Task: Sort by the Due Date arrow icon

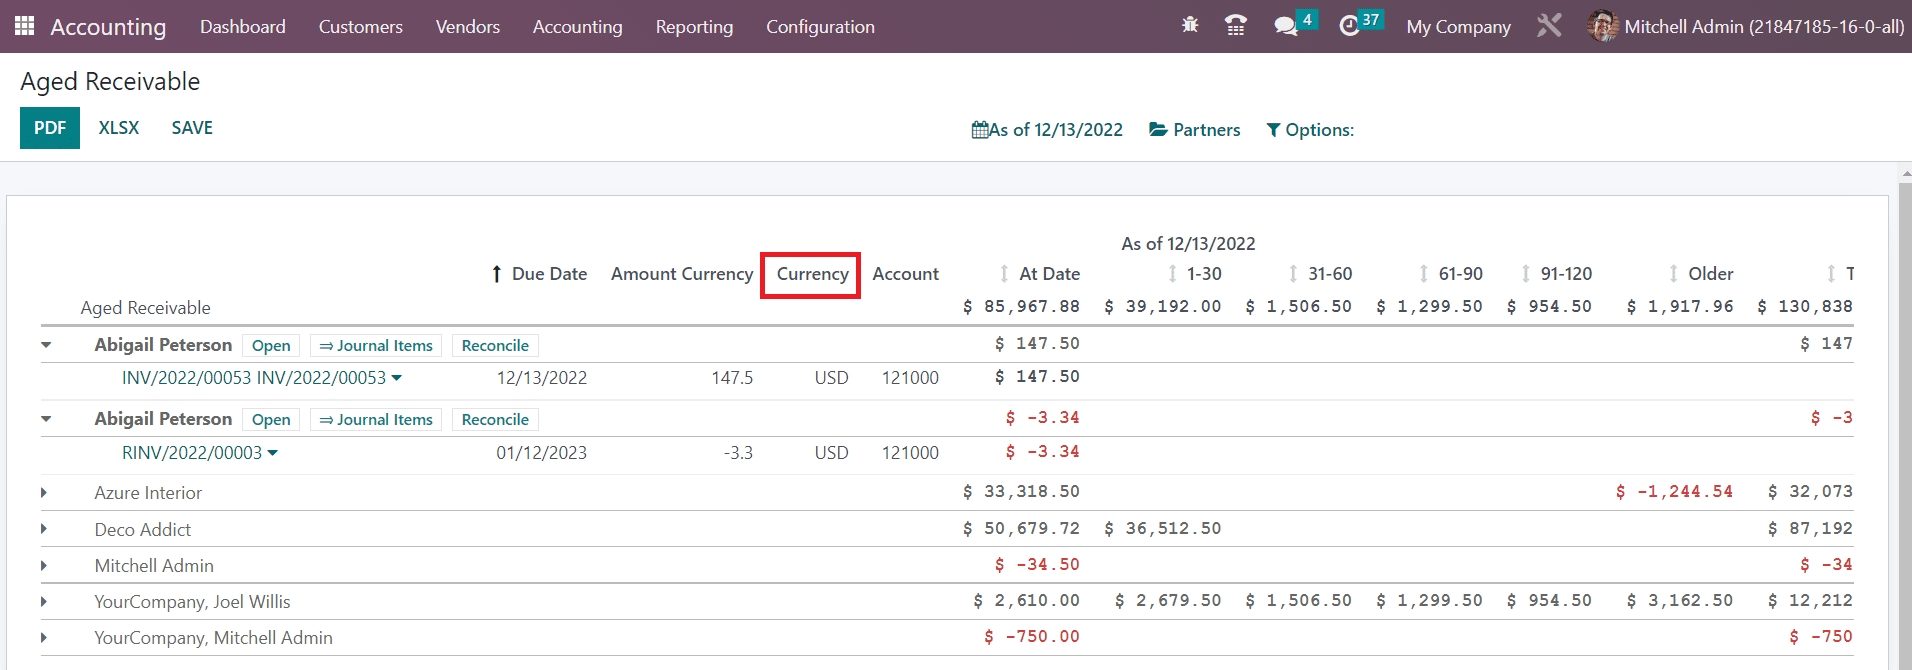Action: tap(496, 274)
